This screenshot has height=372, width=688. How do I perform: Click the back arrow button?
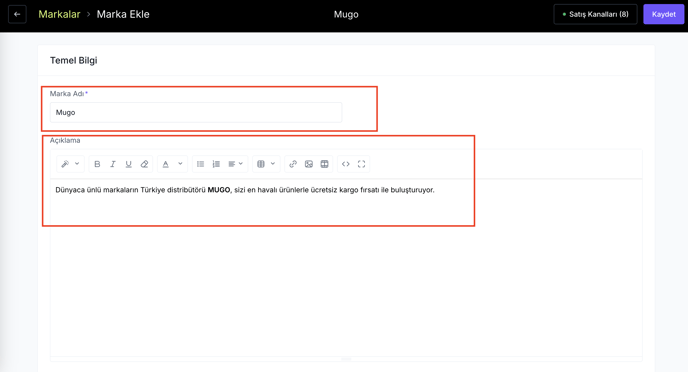click(x=17, y=14)
